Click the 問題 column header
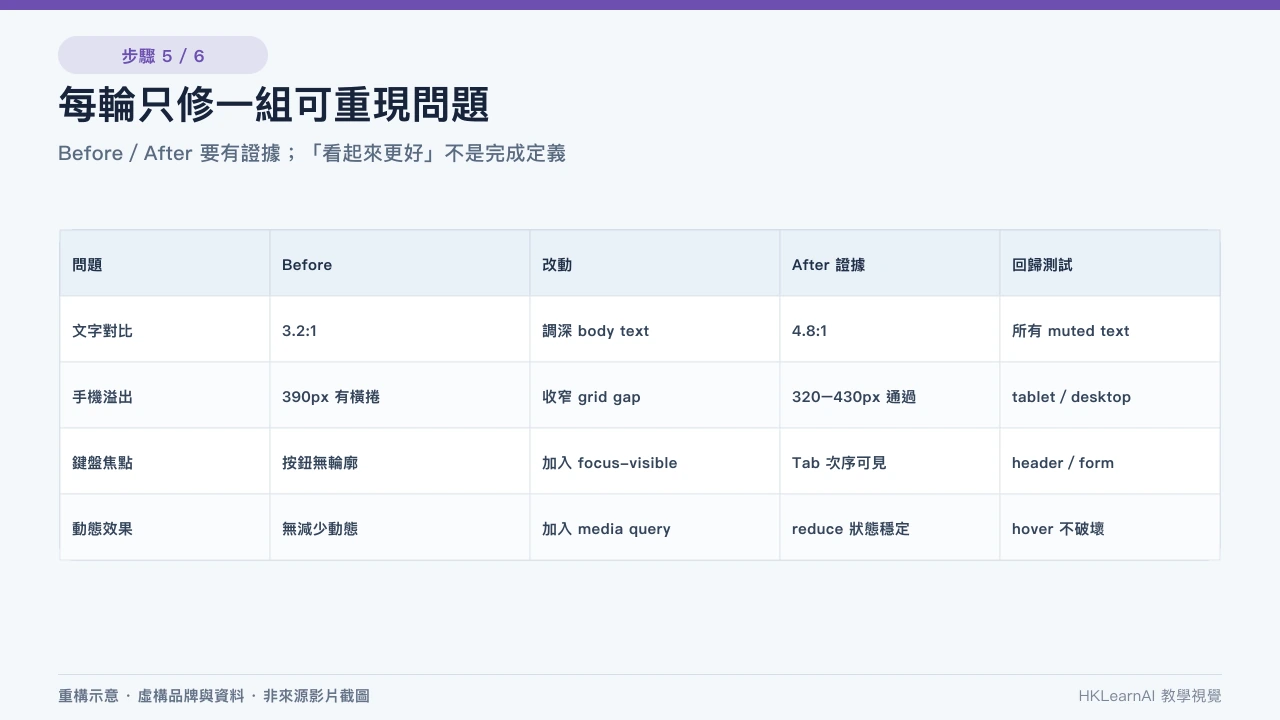Screen dimensions: 1280x720 click(x=165, y=264)
